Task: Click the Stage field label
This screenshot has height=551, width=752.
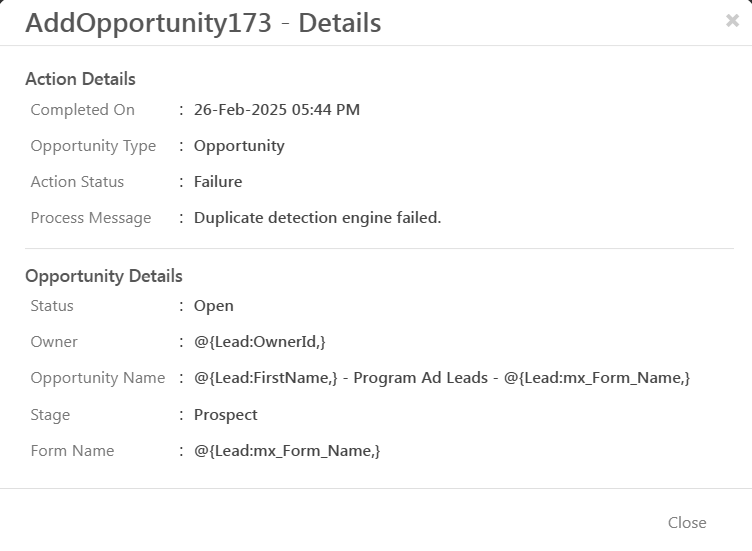Action: (x=50, y=415)
